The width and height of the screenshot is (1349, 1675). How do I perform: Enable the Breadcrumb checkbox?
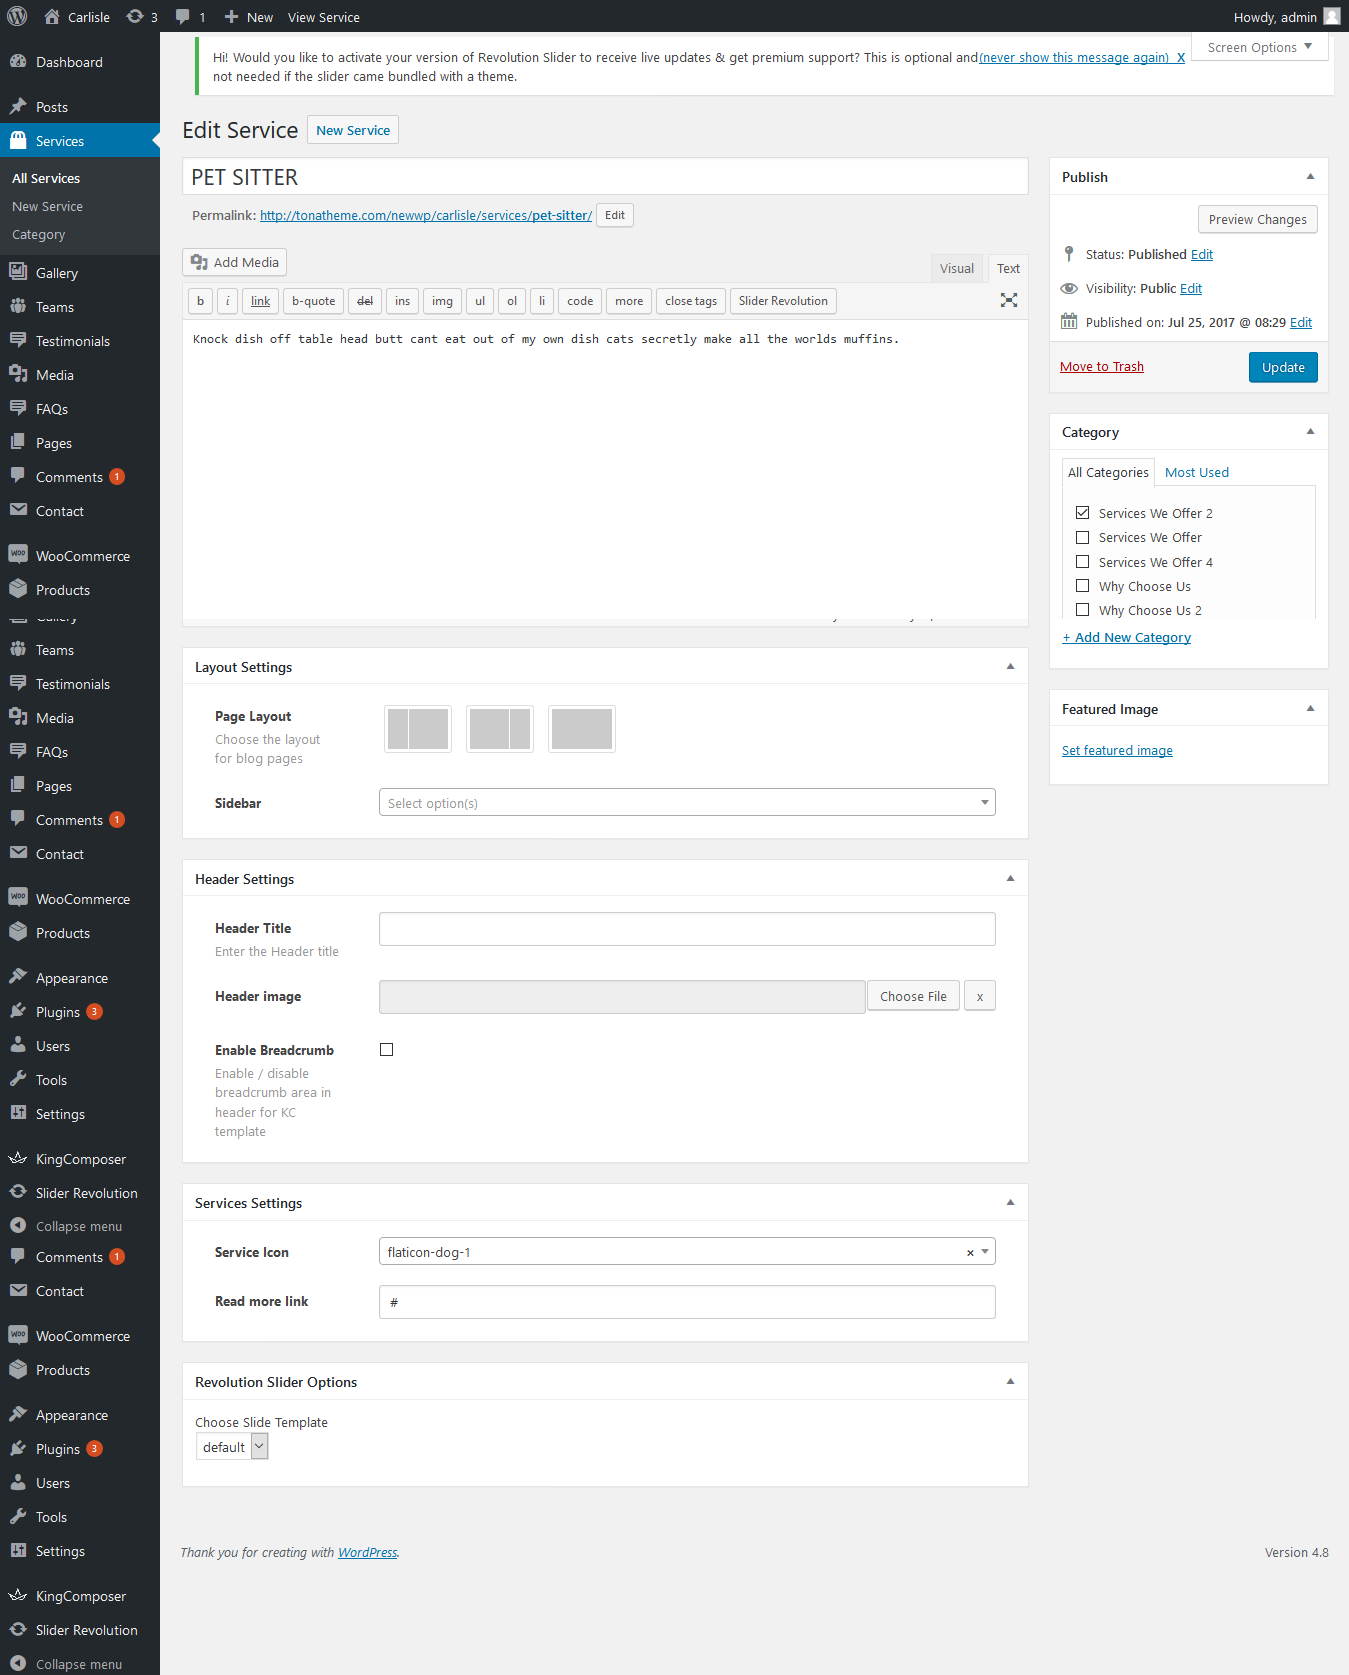coord(386,1050)
